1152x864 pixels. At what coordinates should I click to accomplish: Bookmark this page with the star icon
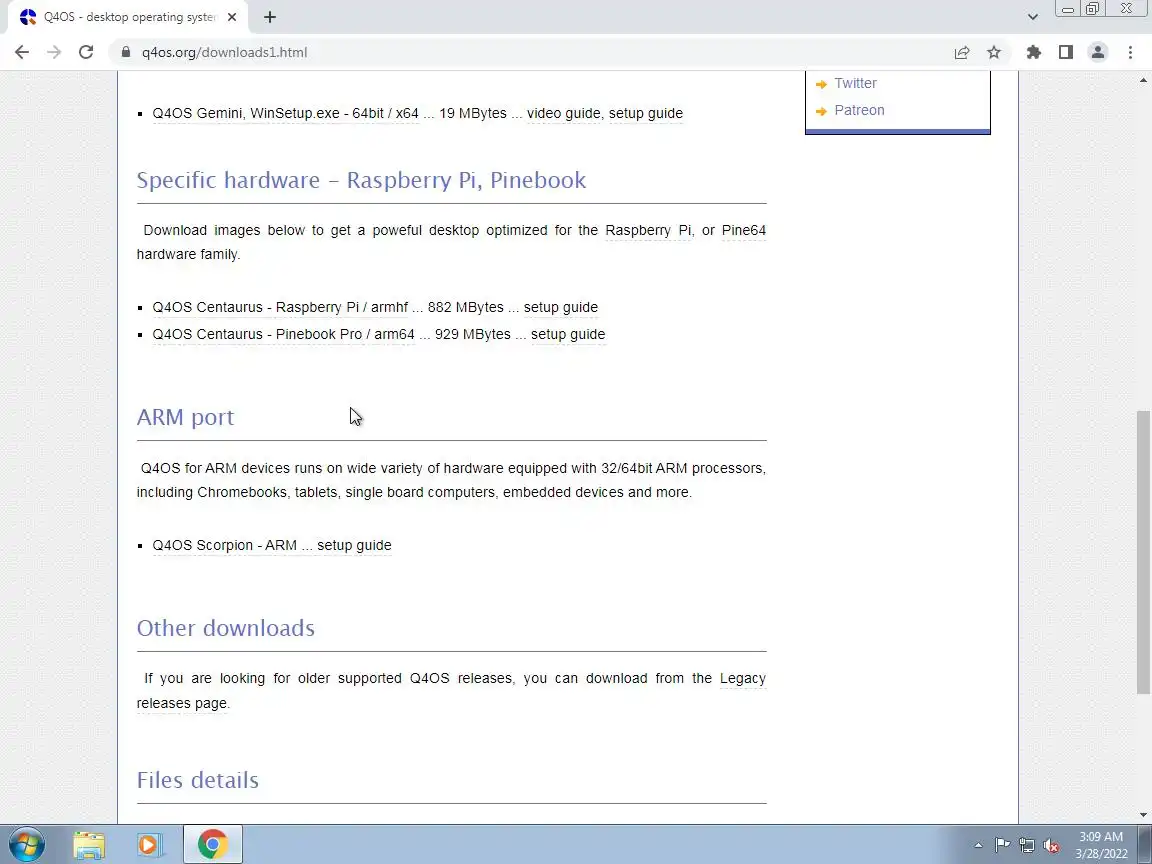click(994, 52)
